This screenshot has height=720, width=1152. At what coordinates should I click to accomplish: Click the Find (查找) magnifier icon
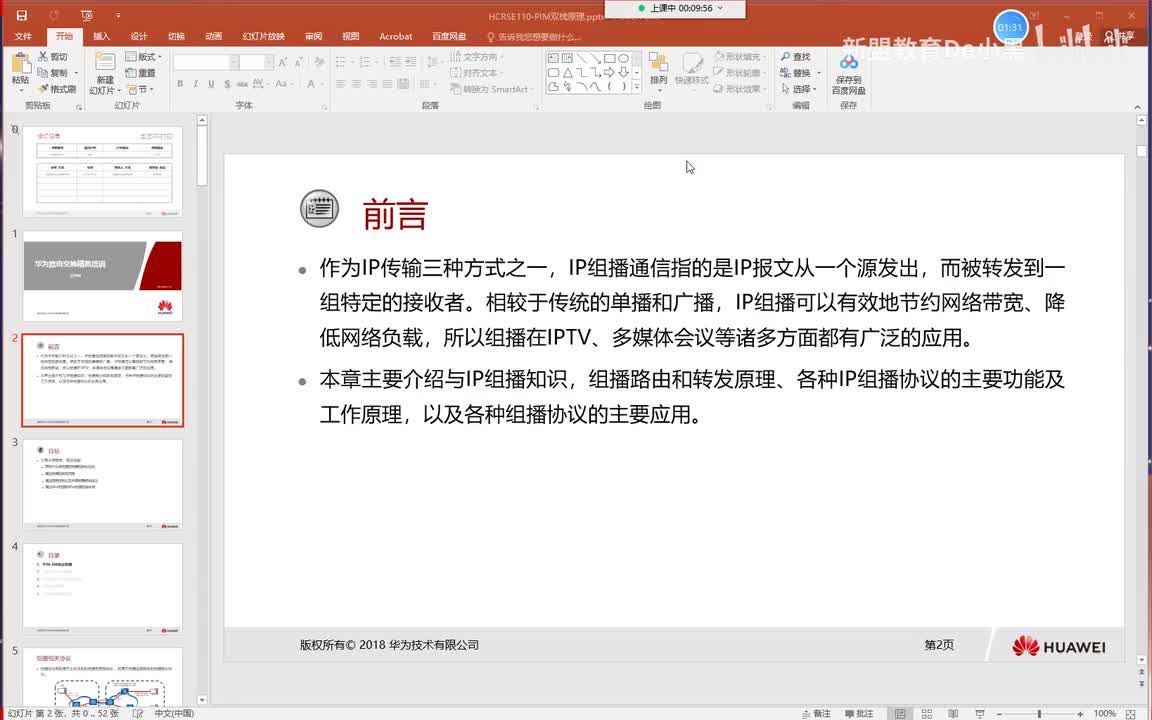785,57
